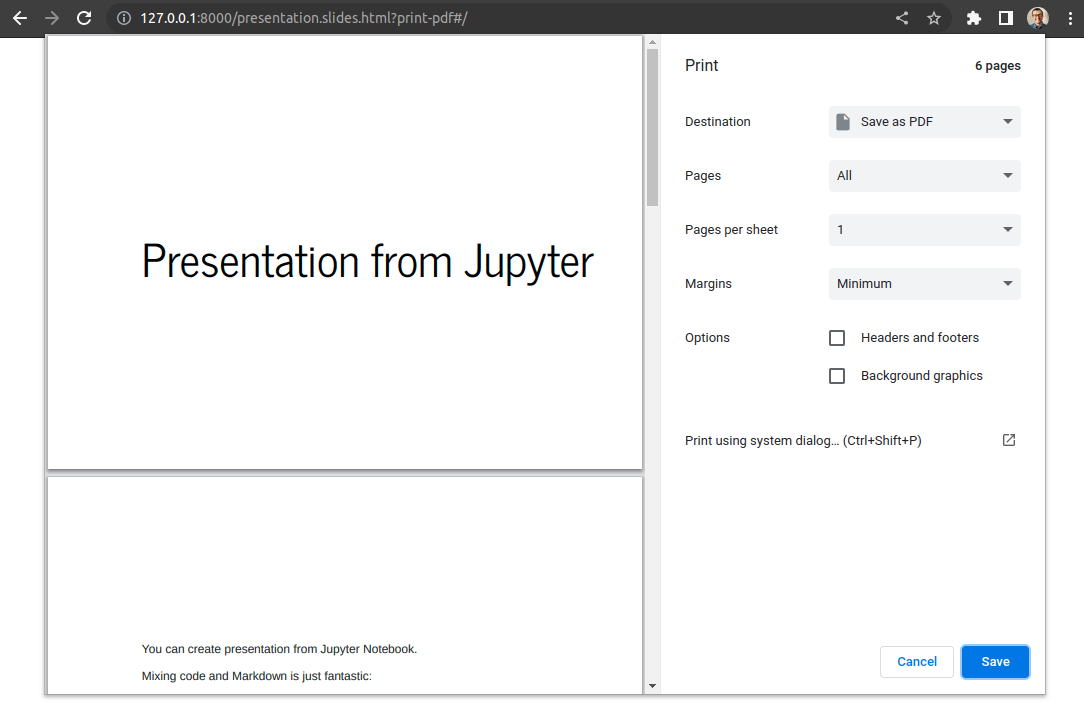Click the forward navigation arrow
Viewport: 1084px width, 713px height.
[x=52, y=17]
